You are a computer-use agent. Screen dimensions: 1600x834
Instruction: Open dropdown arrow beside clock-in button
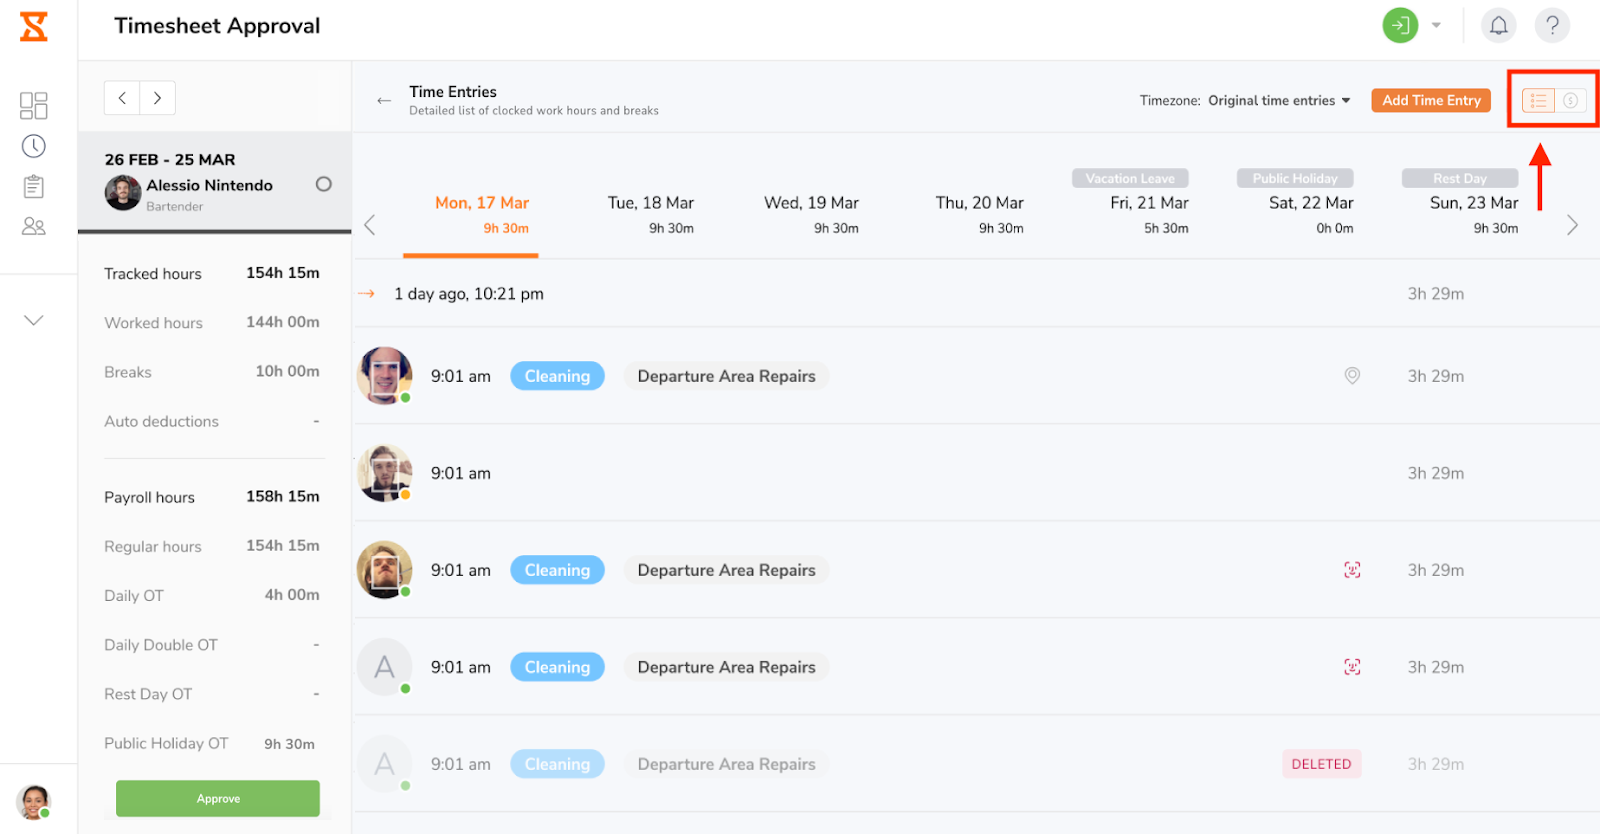tap(1436, 25)
